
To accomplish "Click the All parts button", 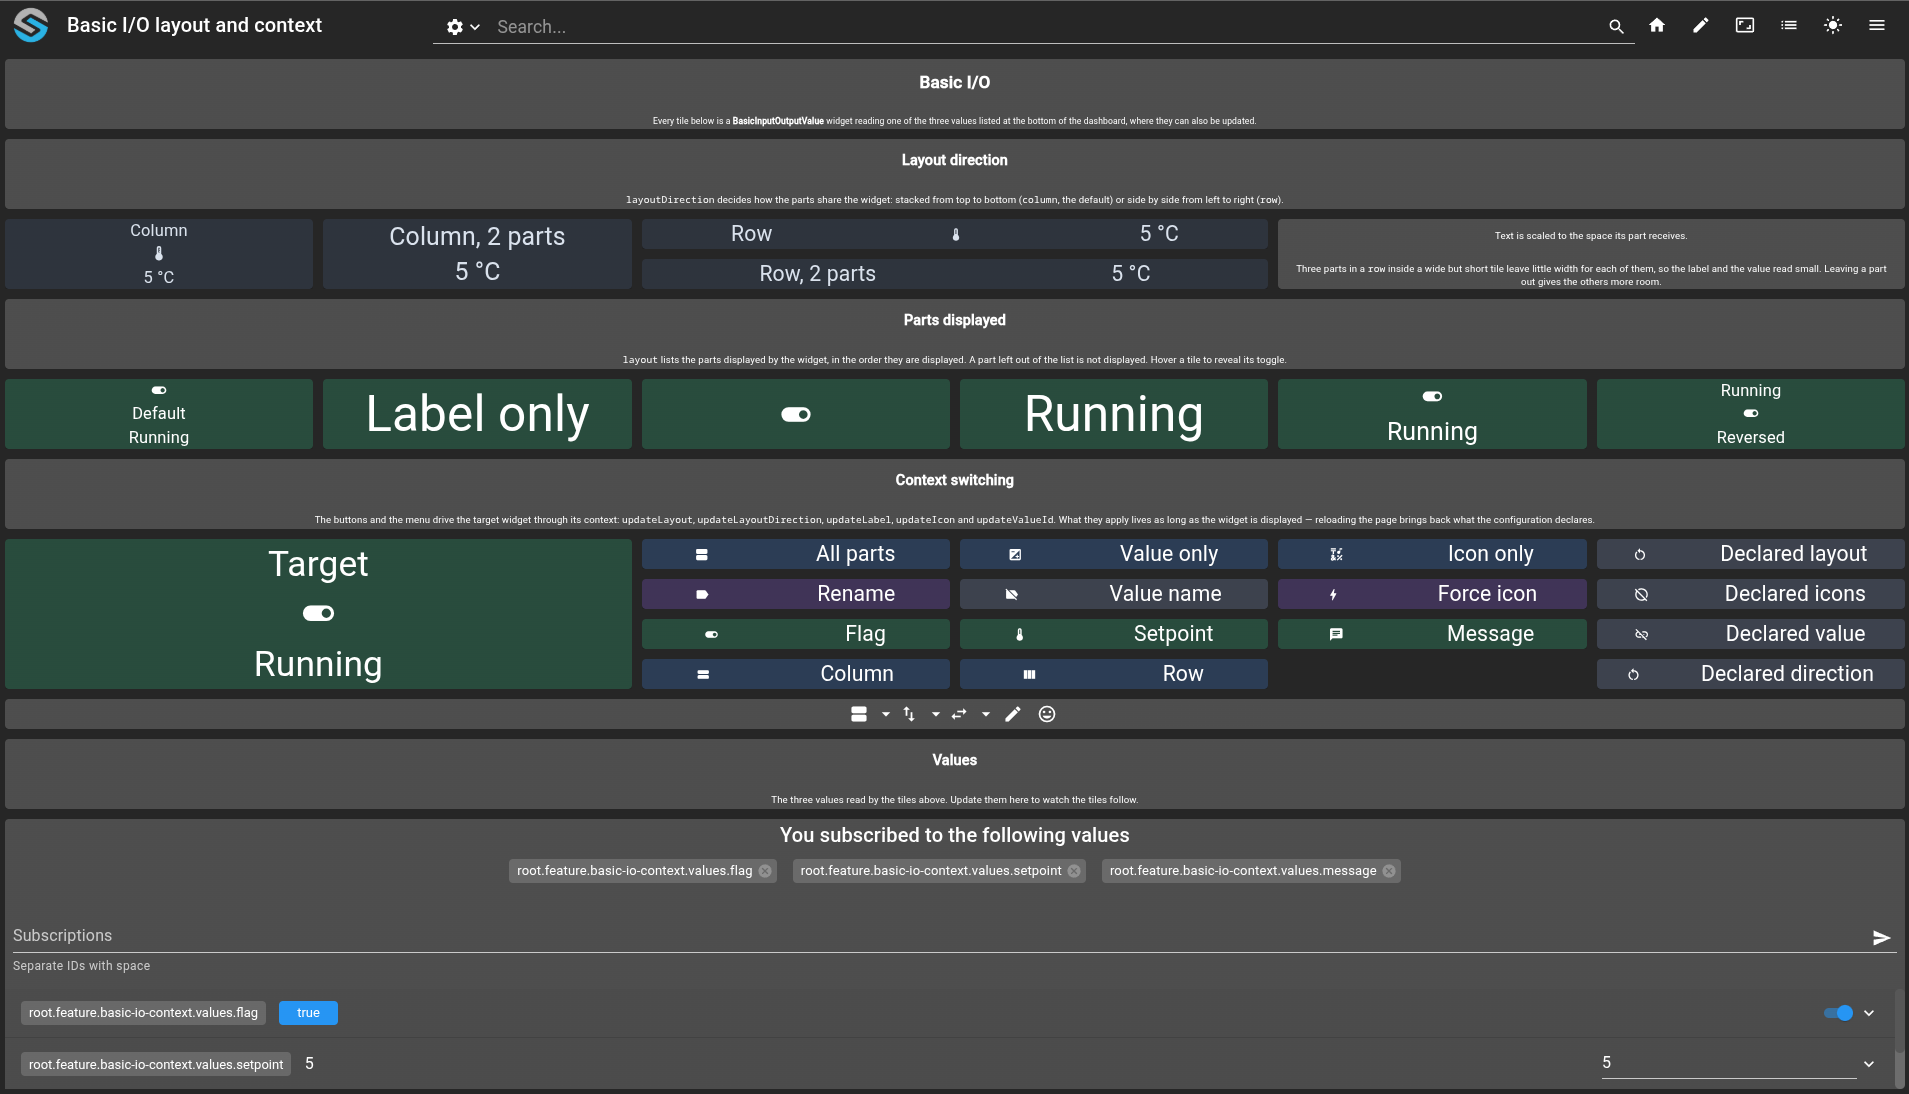I will 795,554.
